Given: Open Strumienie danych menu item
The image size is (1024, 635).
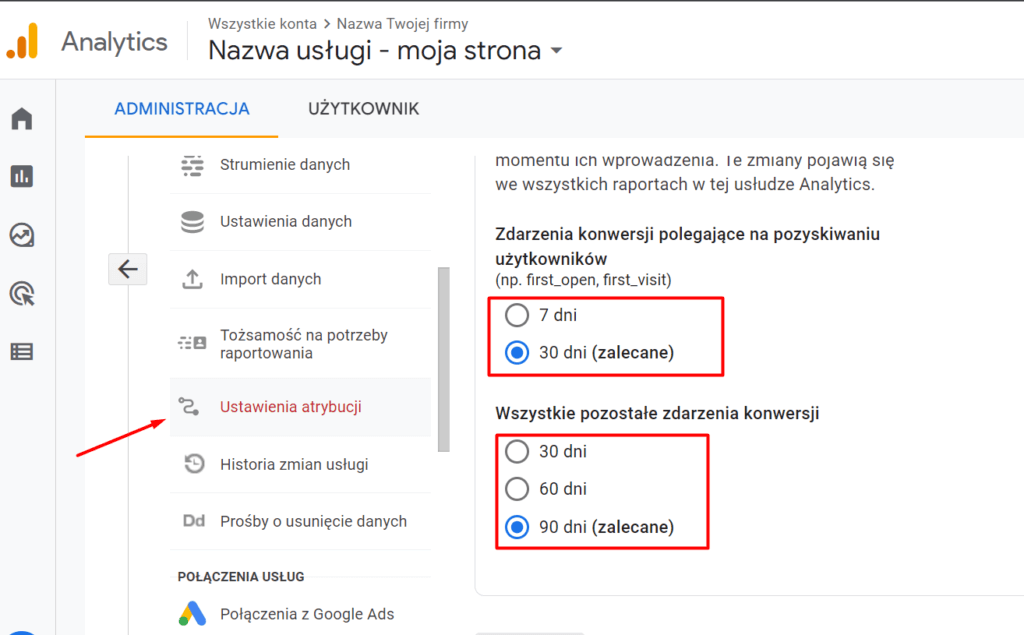Looking at the screenshot, I should click(x=284, y=165).
